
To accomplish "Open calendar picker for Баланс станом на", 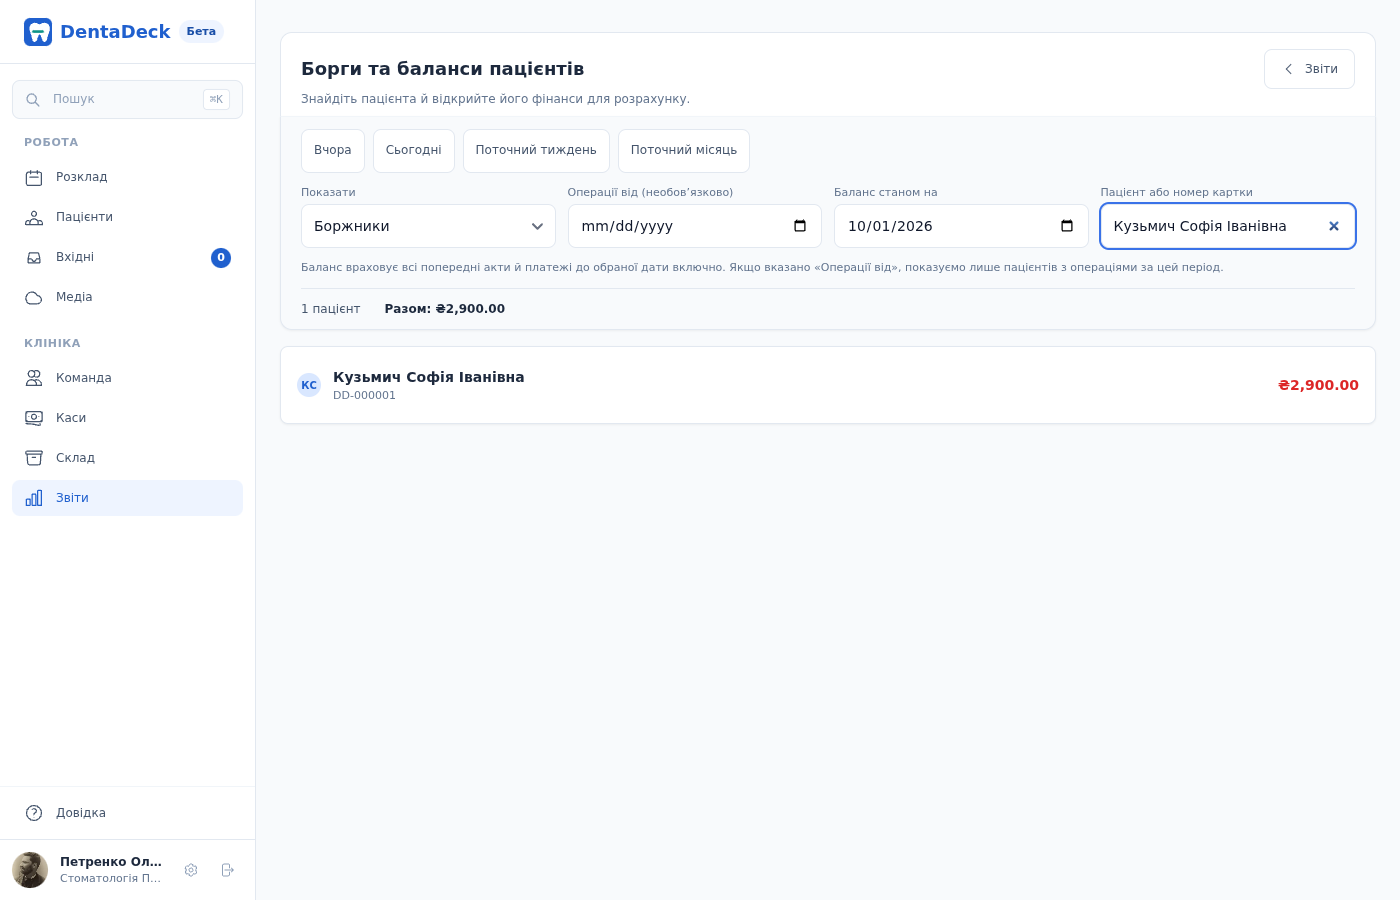I will 1067,226.
